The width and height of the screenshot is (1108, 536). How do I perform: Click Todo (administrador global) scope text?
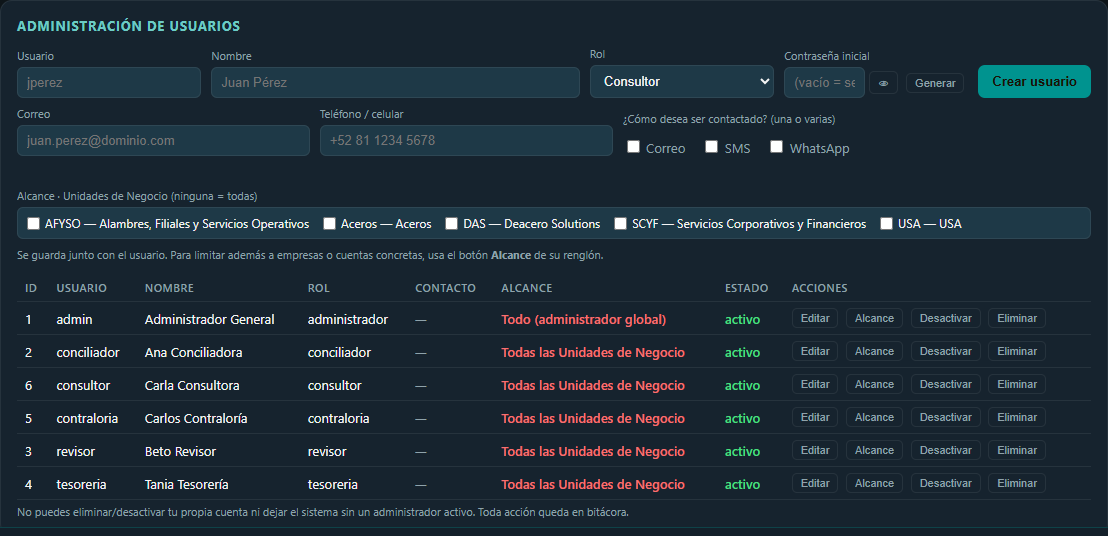tap(584, 319)
